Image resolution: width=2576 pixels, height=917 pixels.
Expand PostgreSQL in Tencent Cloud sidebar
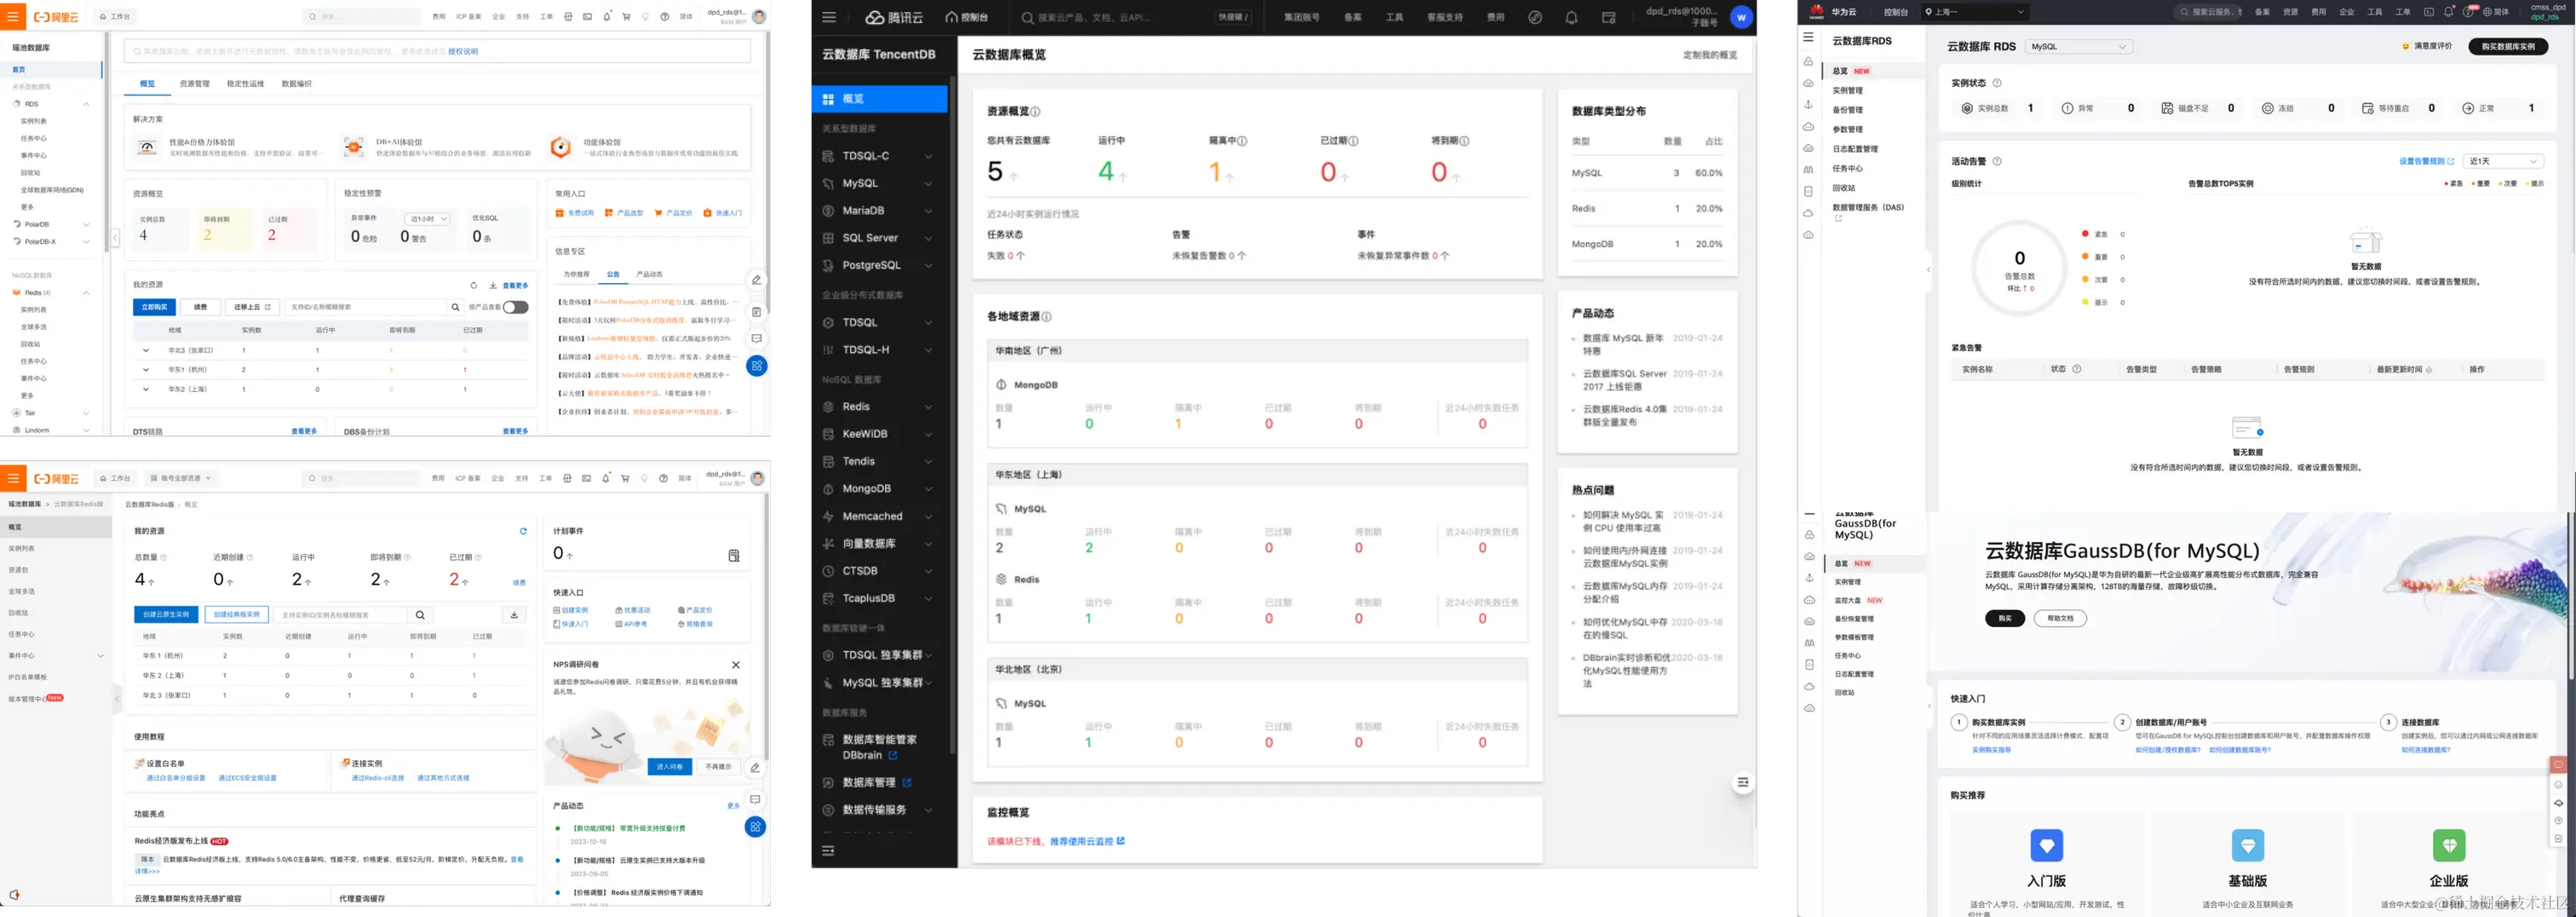tap(928, 265)
